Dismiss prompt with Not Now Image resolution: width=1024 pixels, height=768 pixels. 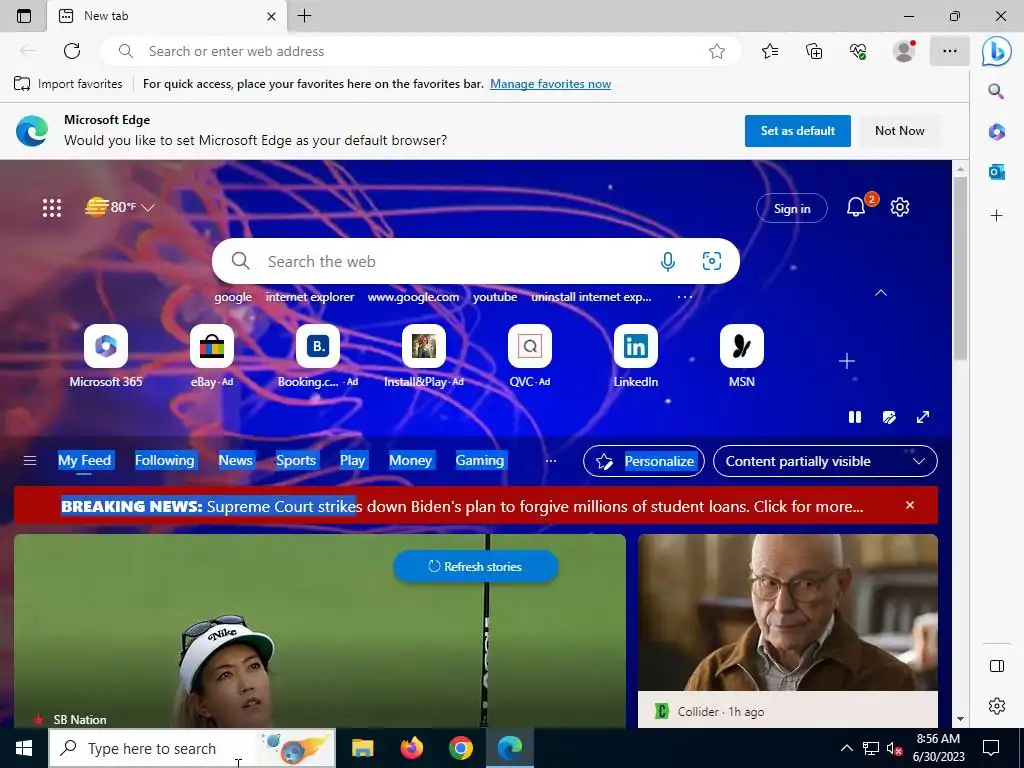[x=899, y=131]
